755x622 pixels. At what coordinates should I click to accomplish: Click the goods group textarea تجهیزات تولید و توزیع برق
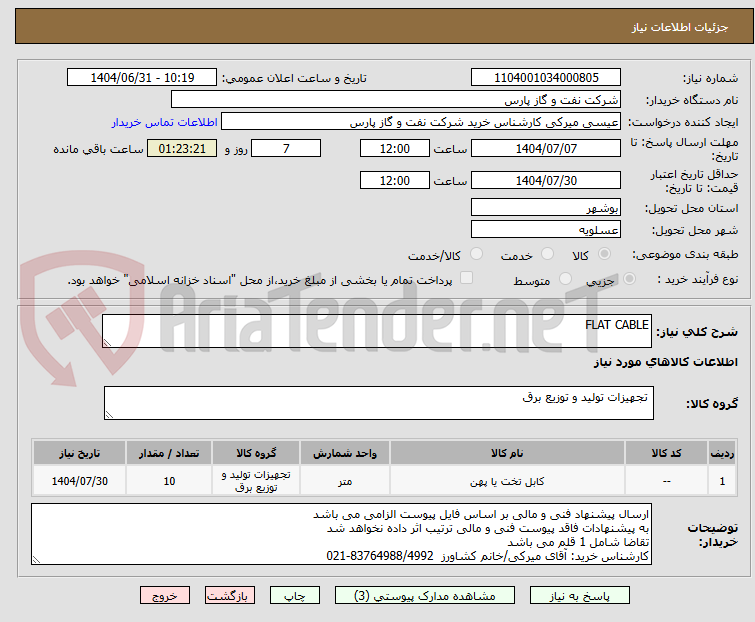tap(378, 403)
